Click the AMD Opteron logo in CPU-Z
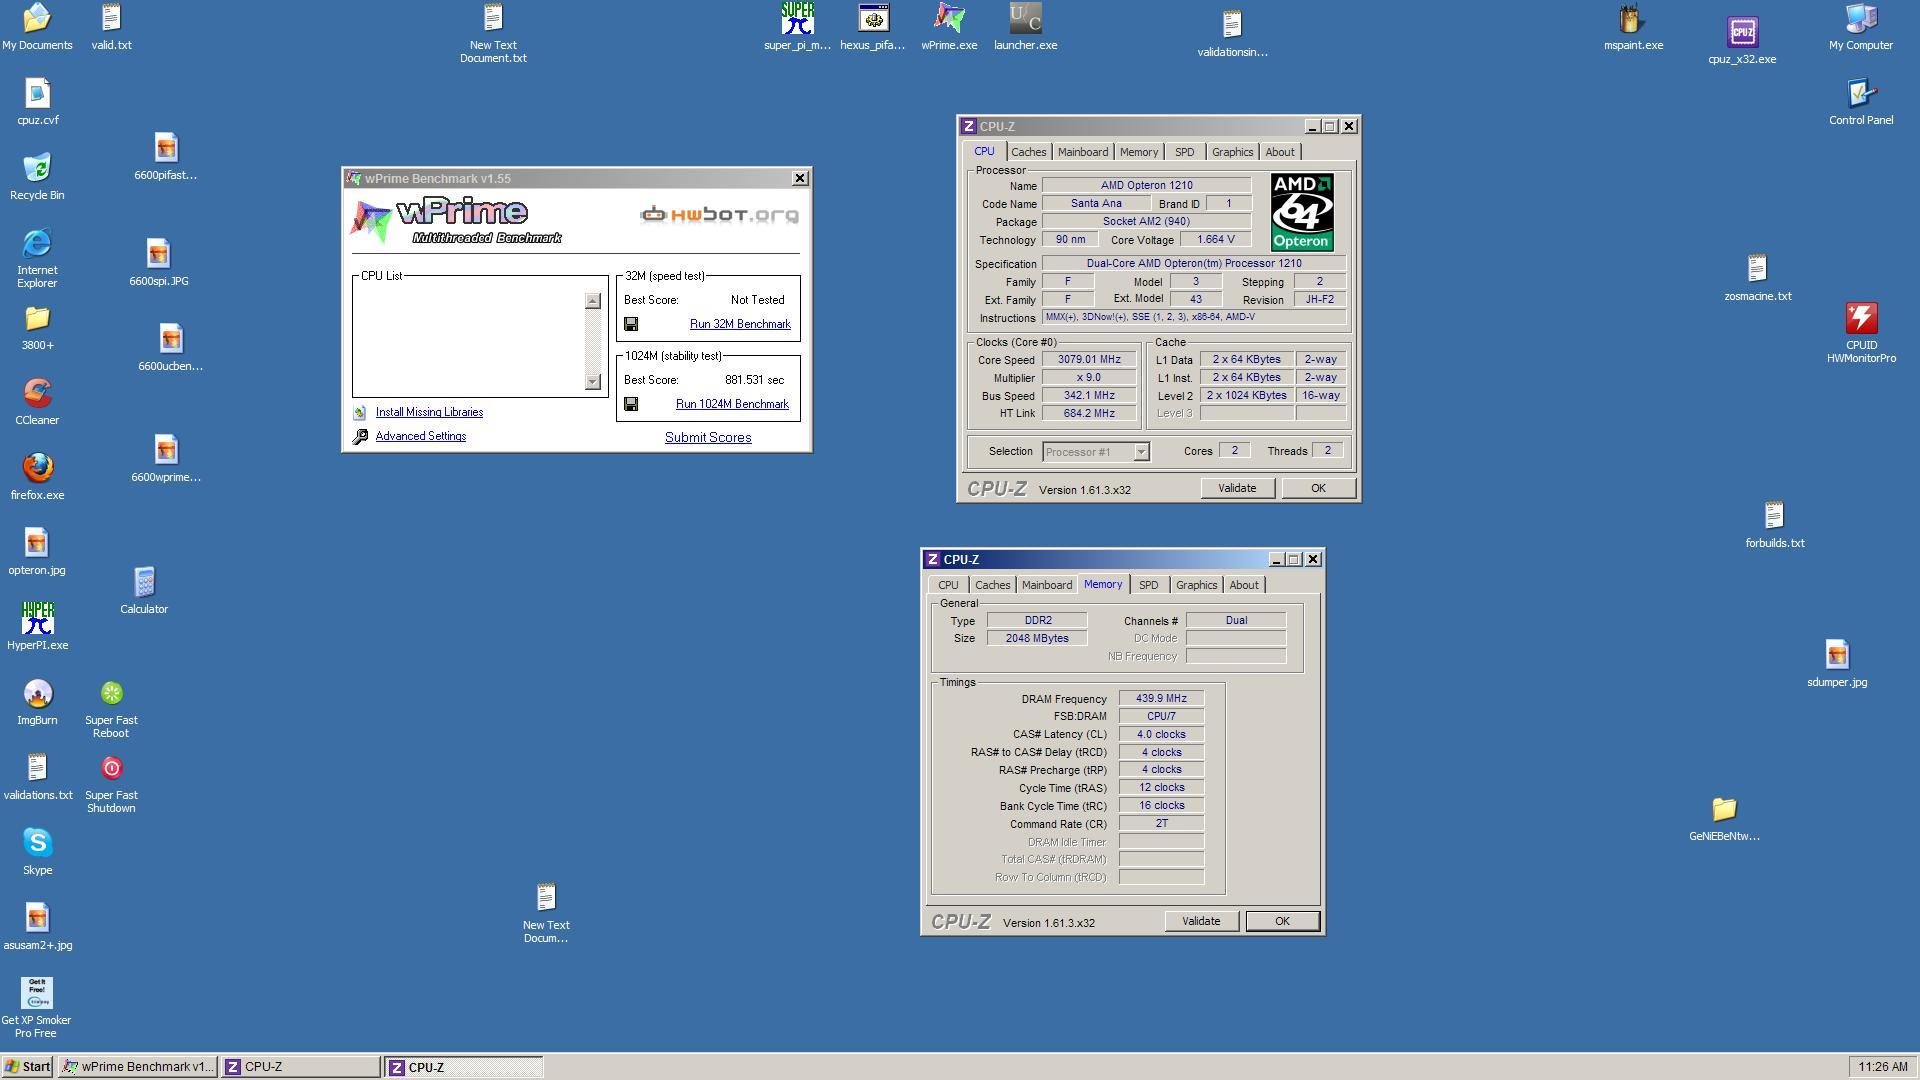This screenshot has width=1920, height=1080. [1302, 212]
